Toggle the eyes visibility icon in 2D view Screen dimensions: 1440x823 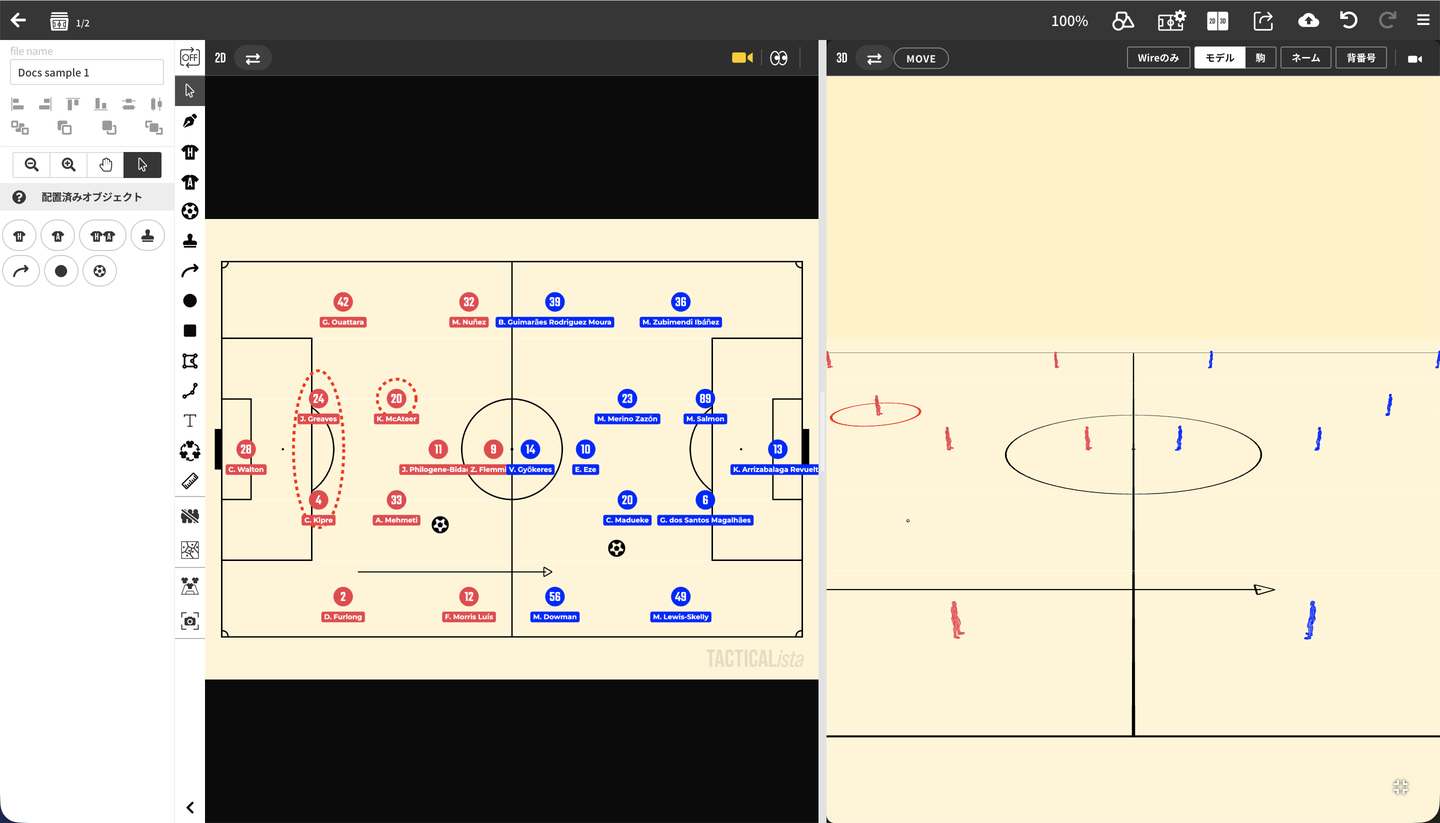tap(779, 58)
